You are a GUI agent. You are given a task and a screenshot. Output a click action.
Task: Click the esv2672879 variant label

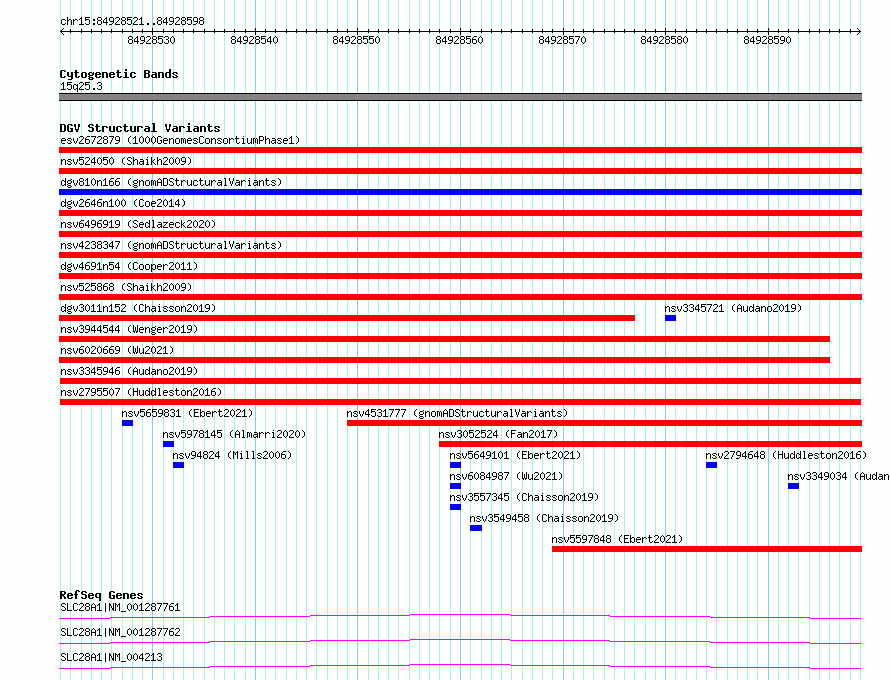click(x=180, y=140)
